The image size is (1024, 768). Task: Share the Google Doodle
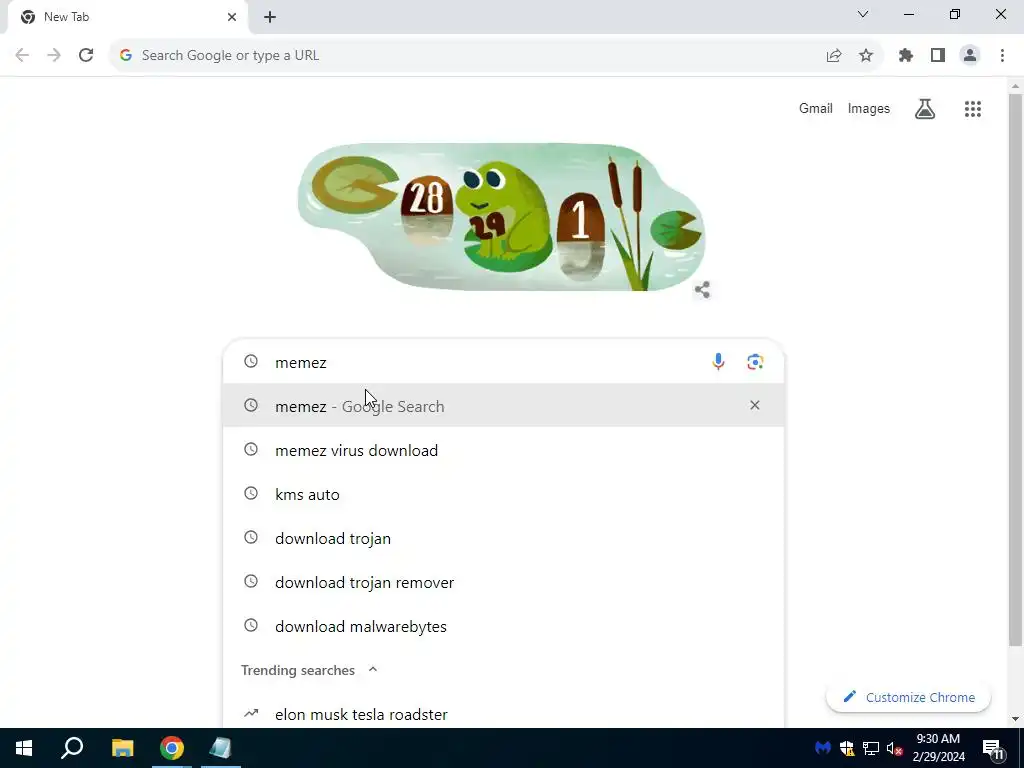click(703, 289)
